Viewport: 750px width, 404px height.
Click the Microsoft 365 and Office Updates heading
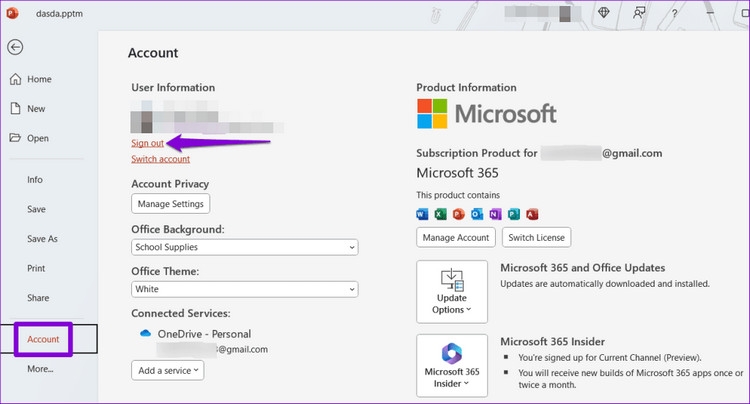pyautogui.click(x=583, y=268)
